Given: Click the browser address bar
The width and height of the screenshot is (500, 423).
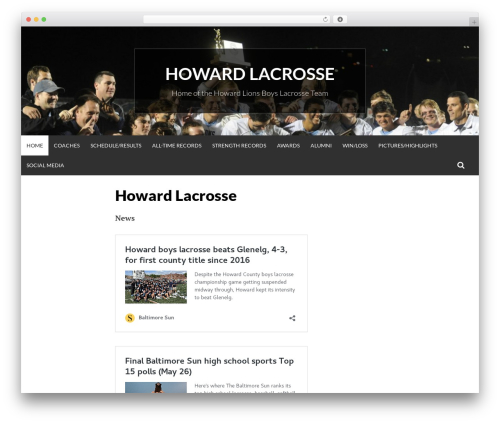Looking at the screenshot, I should pos(237,19).
